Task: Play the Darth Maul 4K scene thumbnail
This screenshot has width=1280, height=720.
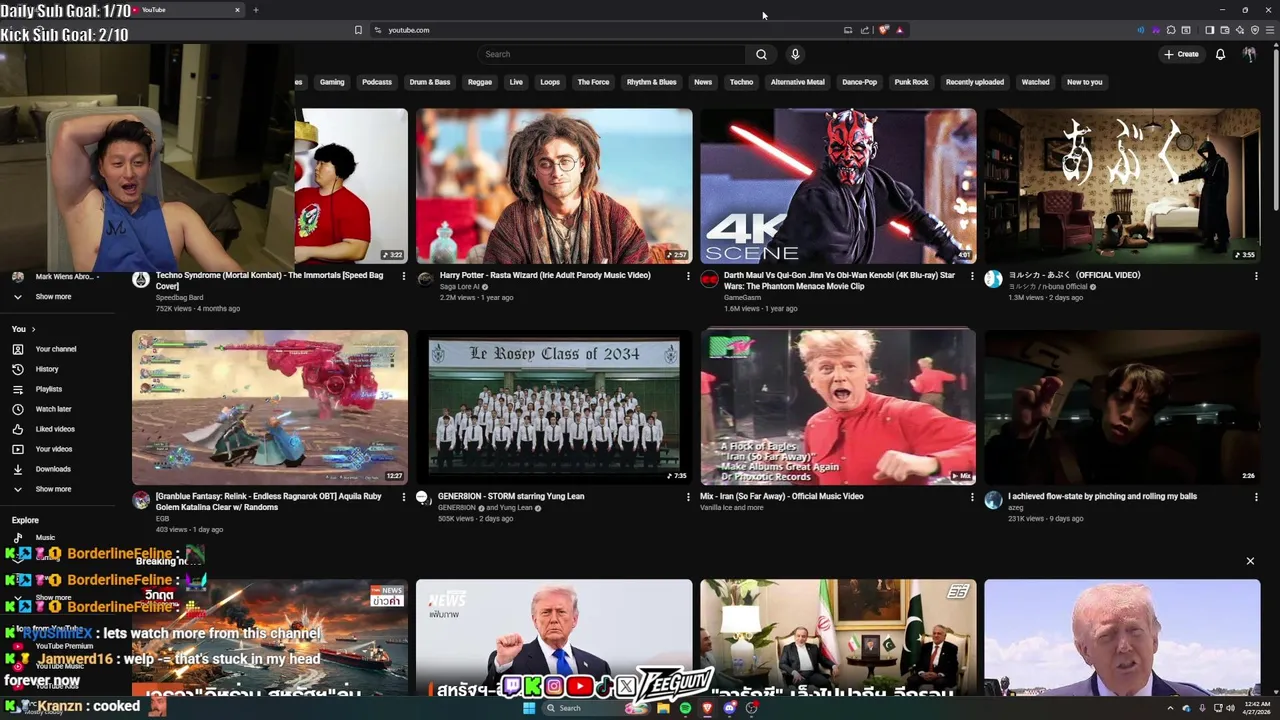Action: coord(838,186)
